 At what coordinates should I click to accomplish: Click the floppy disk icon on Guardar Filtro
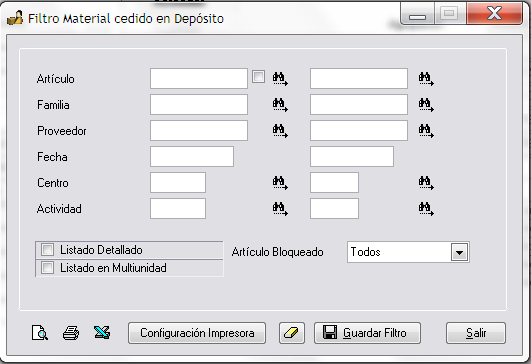click(x=330, y=333)
